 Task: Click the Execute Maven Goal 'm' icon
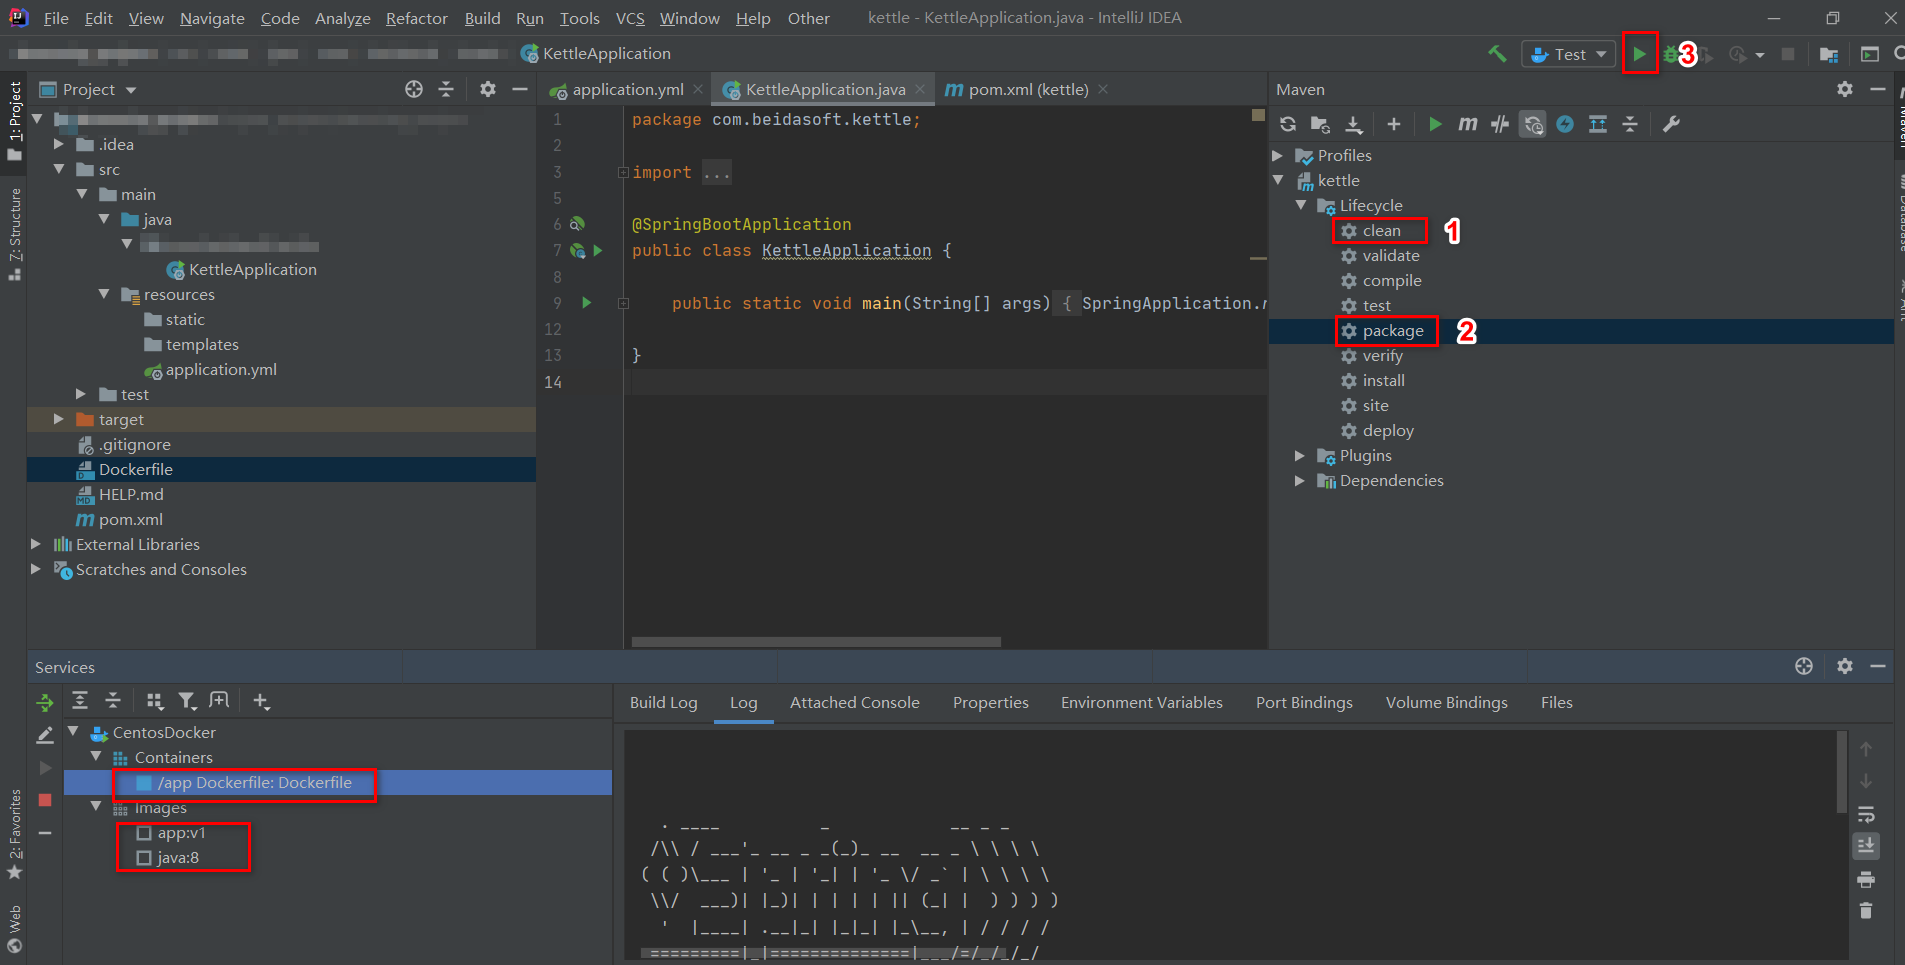pyautogui.click(x=1467, y=124)
